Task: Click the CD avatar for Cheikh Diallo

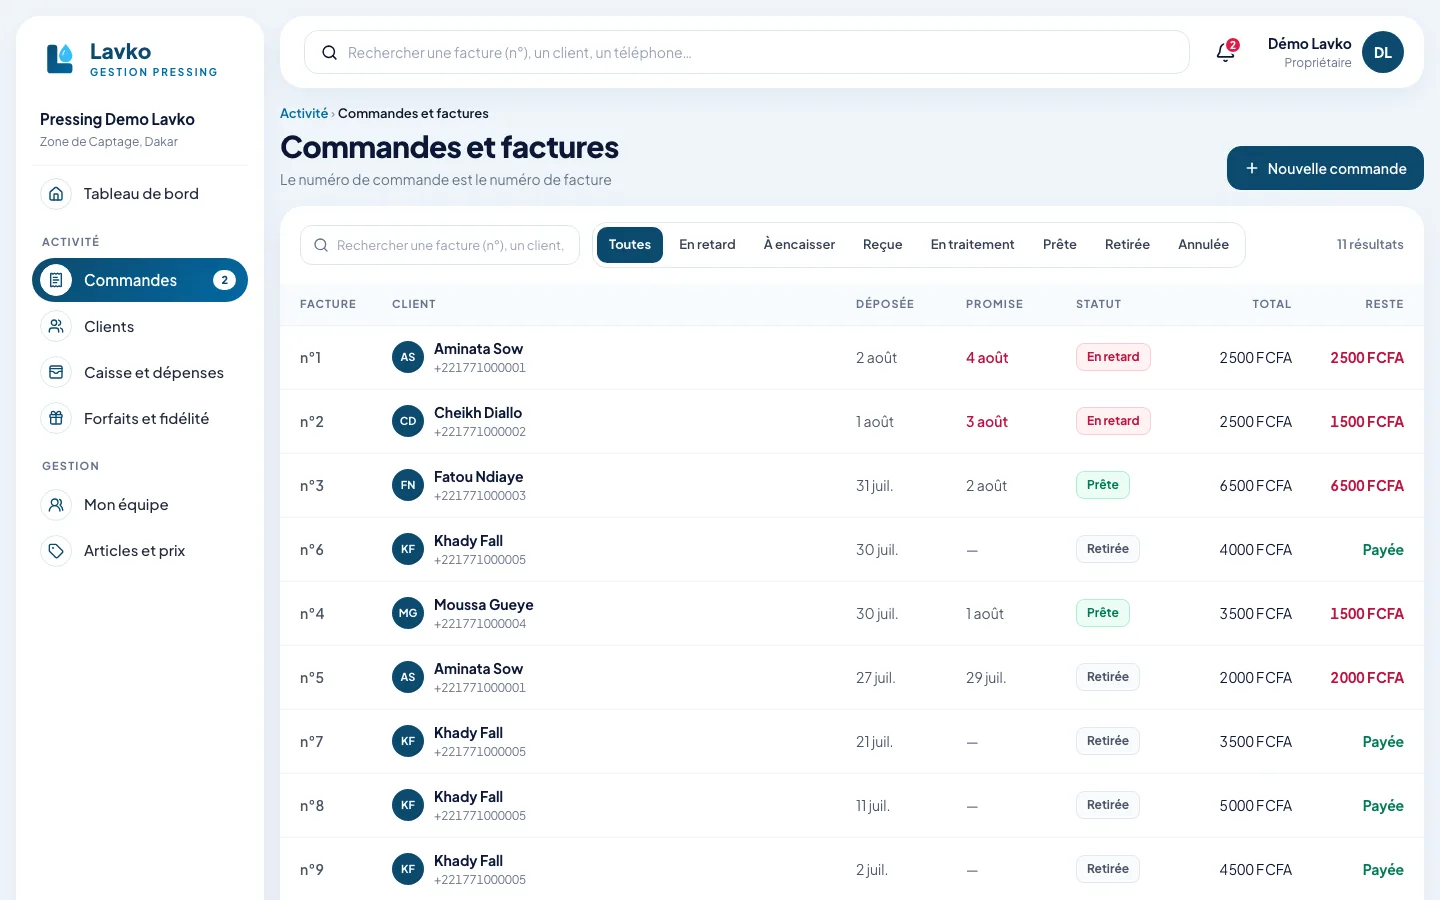Action: coord(408,421)
